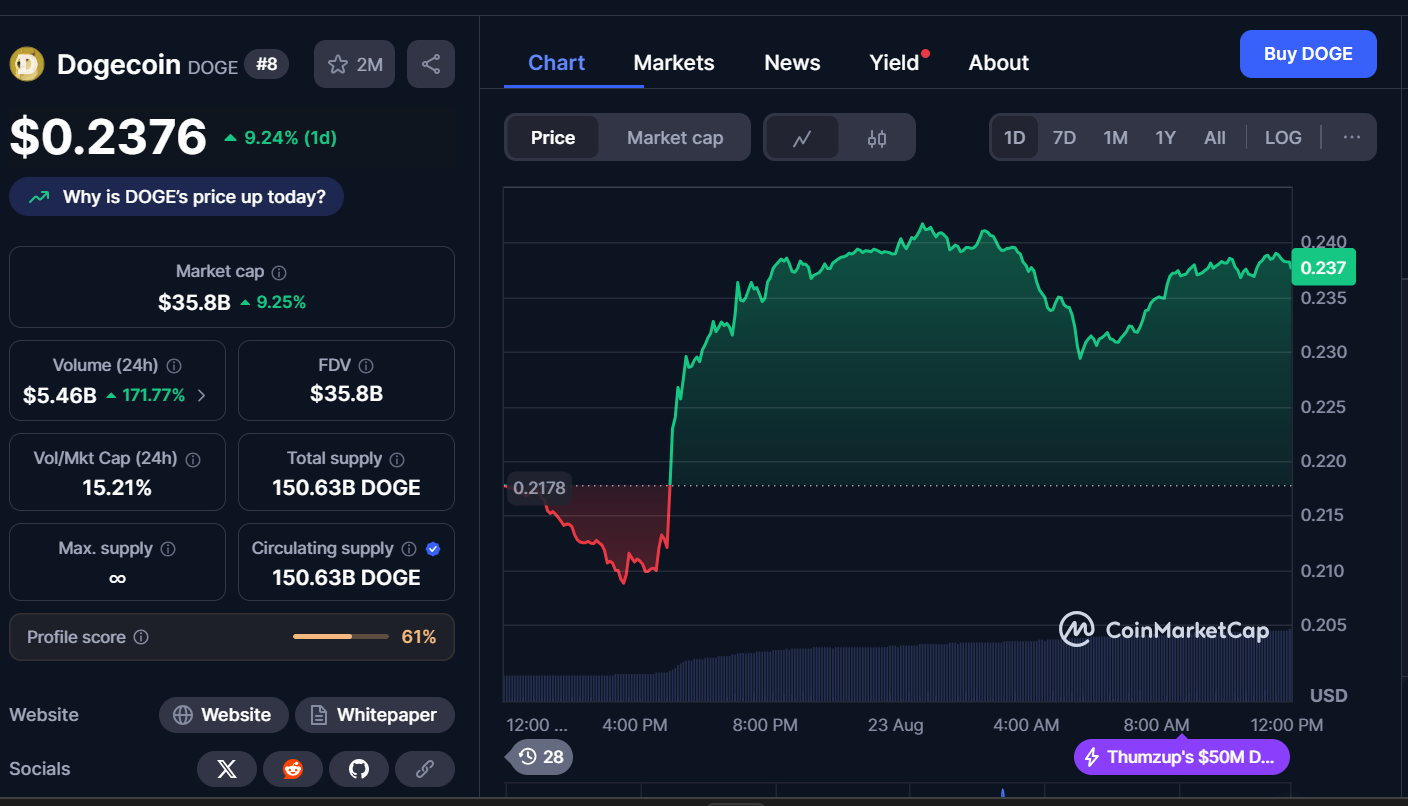Click the Dogecoin coin logo

(x=26, y=64)
